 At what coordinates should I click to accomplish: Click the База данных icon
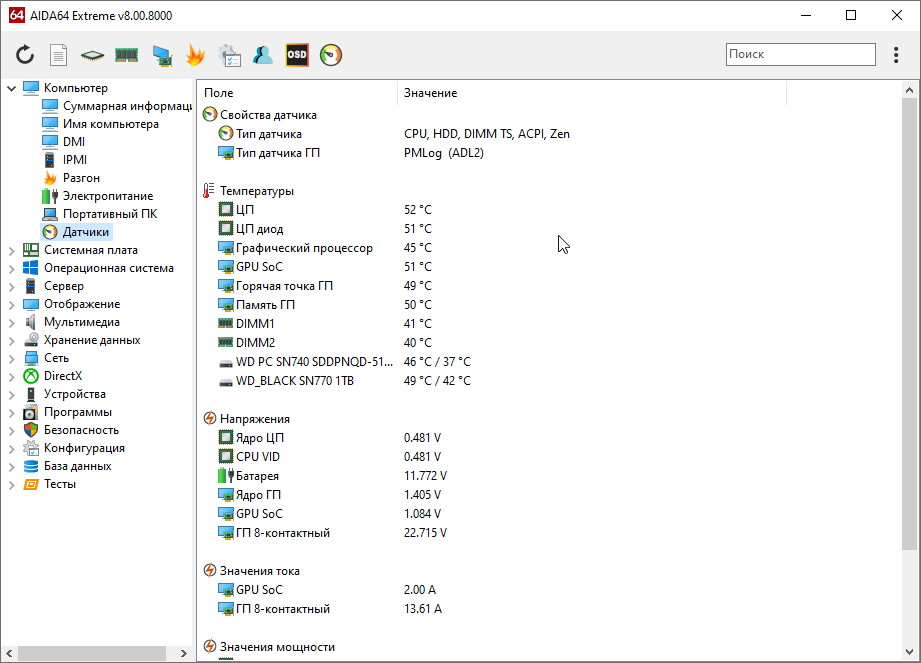(31, 466)
